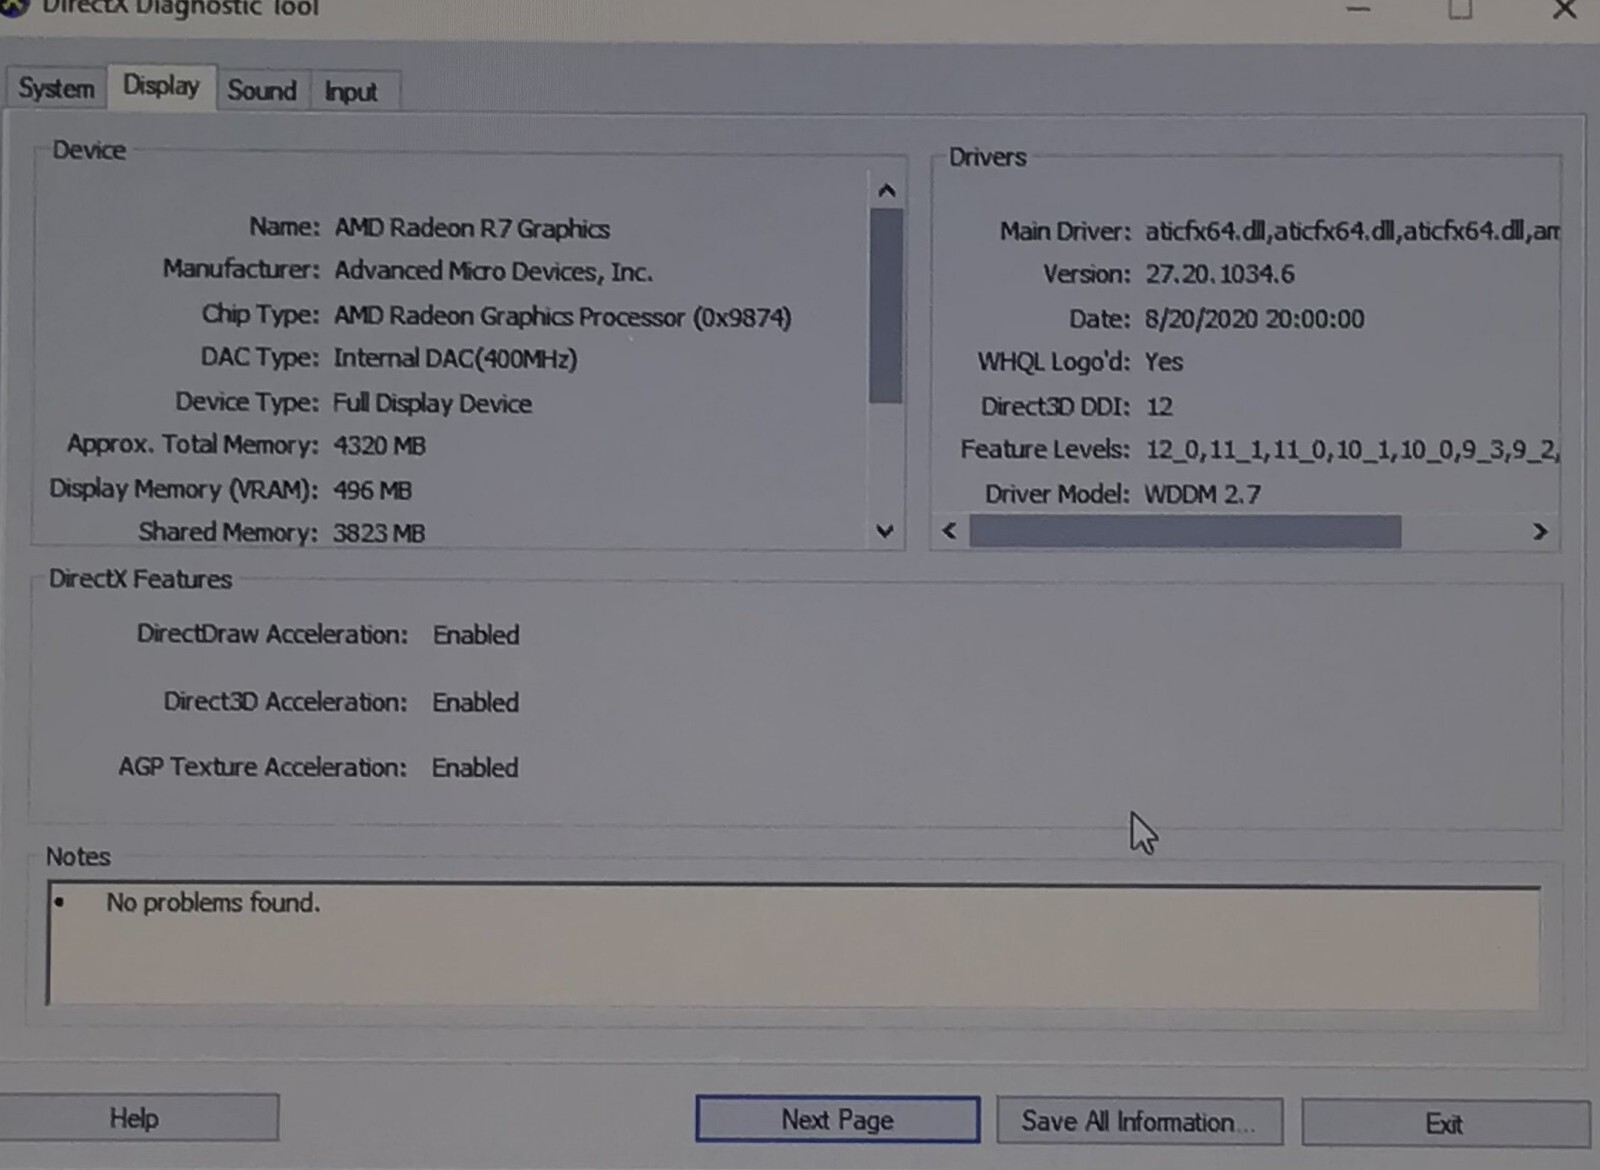Click Device panel scroll up arrow
The image size is (1600, 1170).
point(886,190)
